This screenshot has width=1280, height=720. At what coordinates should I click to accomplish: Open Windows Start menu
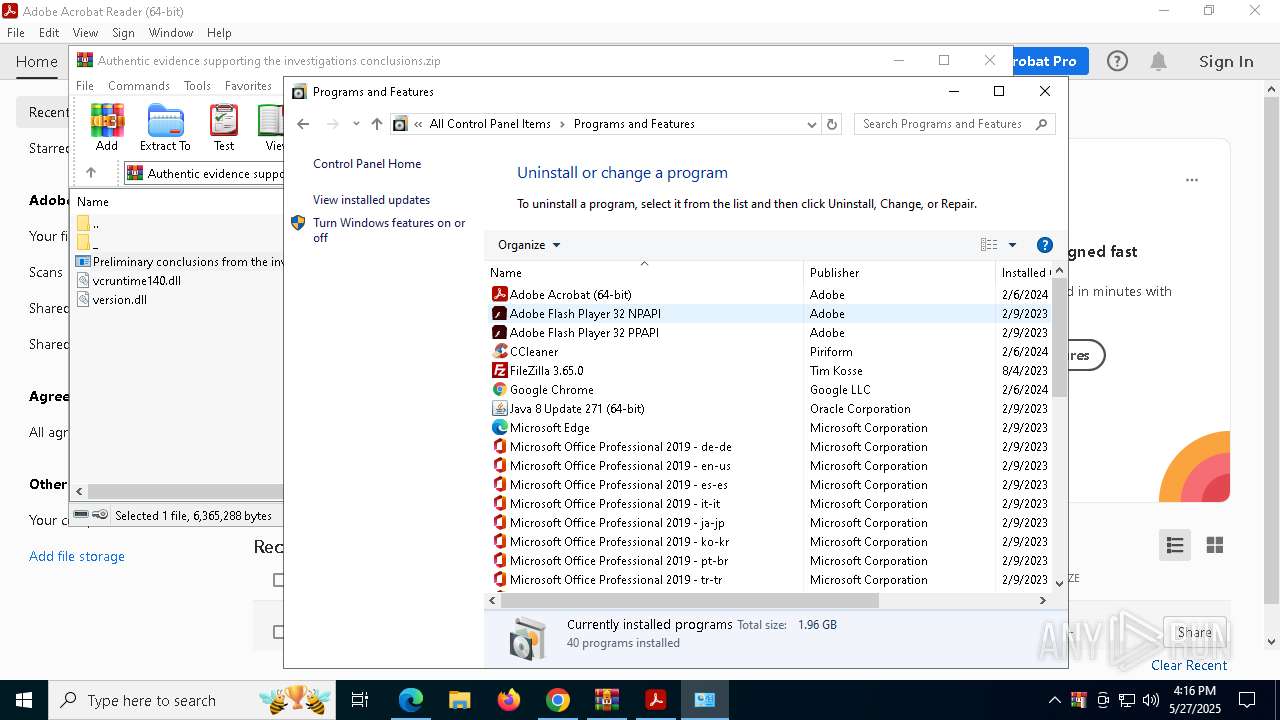pyautogui.click(x=24, y=700)
